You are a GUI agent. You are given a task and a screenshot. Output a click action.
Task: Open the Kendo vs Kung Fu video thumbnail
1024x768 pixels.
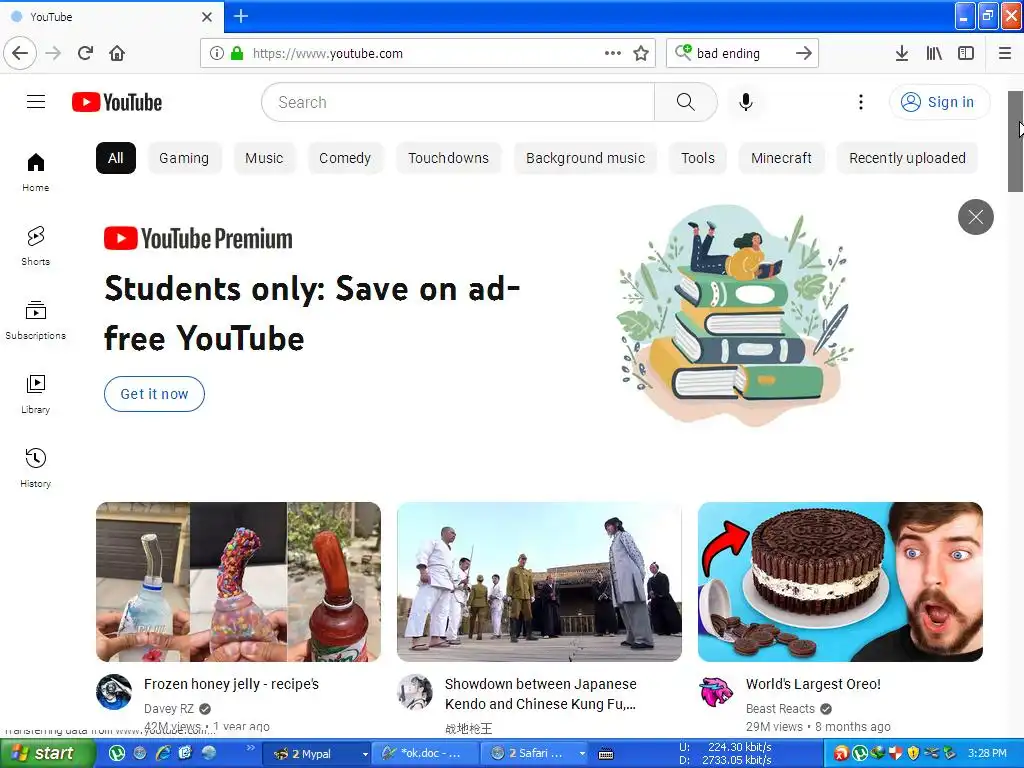tap(539, 582)
